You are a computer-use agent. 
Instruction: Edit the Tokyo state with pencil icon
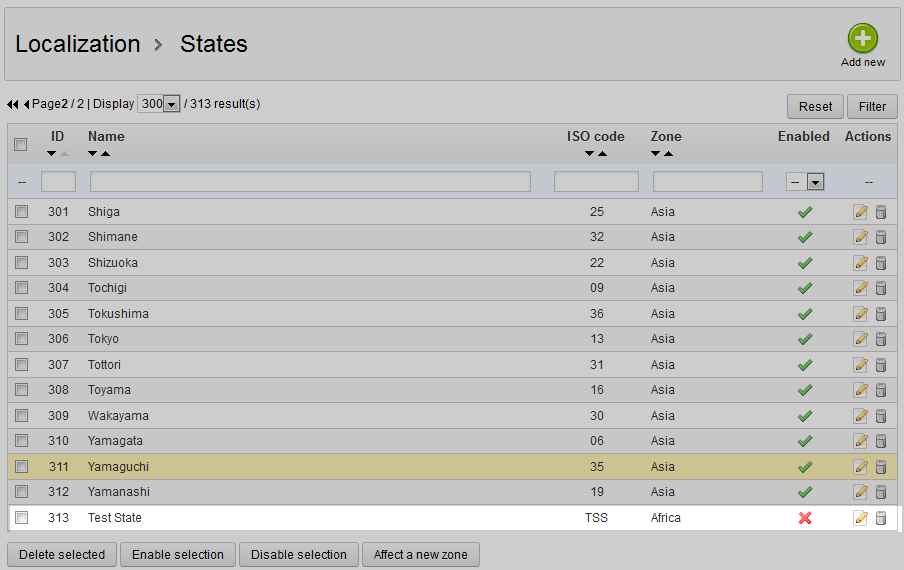[x=860, y=339]
